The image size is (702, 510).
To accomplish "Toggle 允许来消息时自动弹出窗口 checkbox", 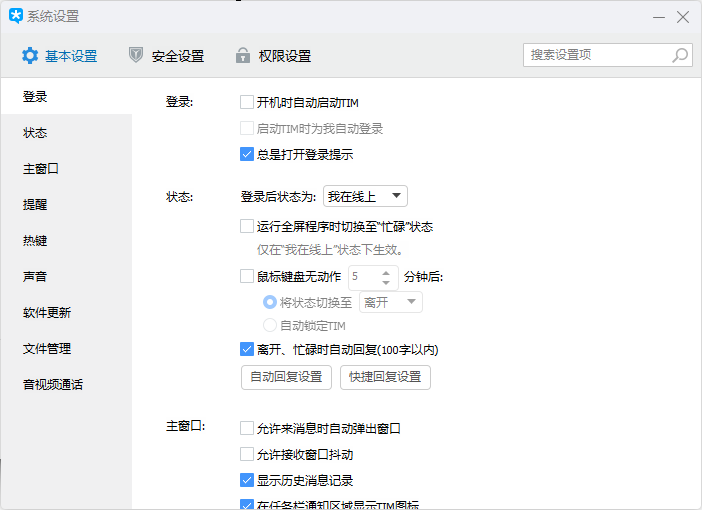I will point(247,429).
